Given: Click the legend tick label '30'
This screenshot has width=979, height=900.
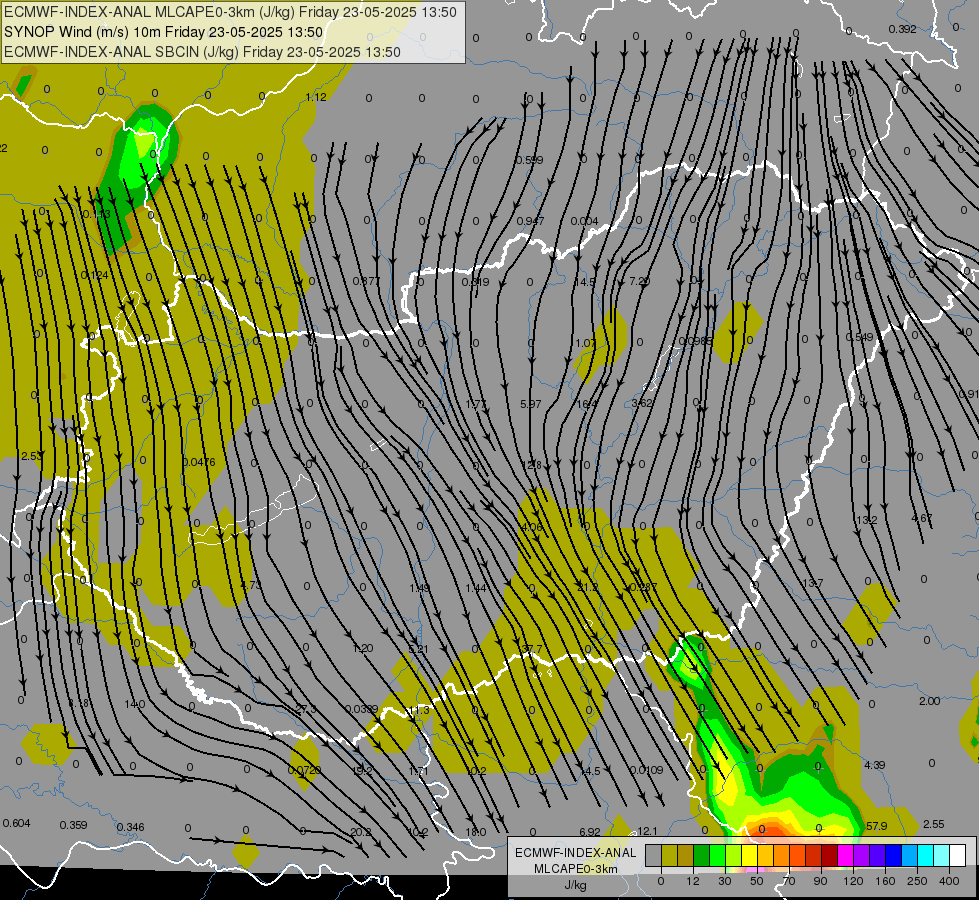Looking at the screenshot, I should click(x=725, y=881).
